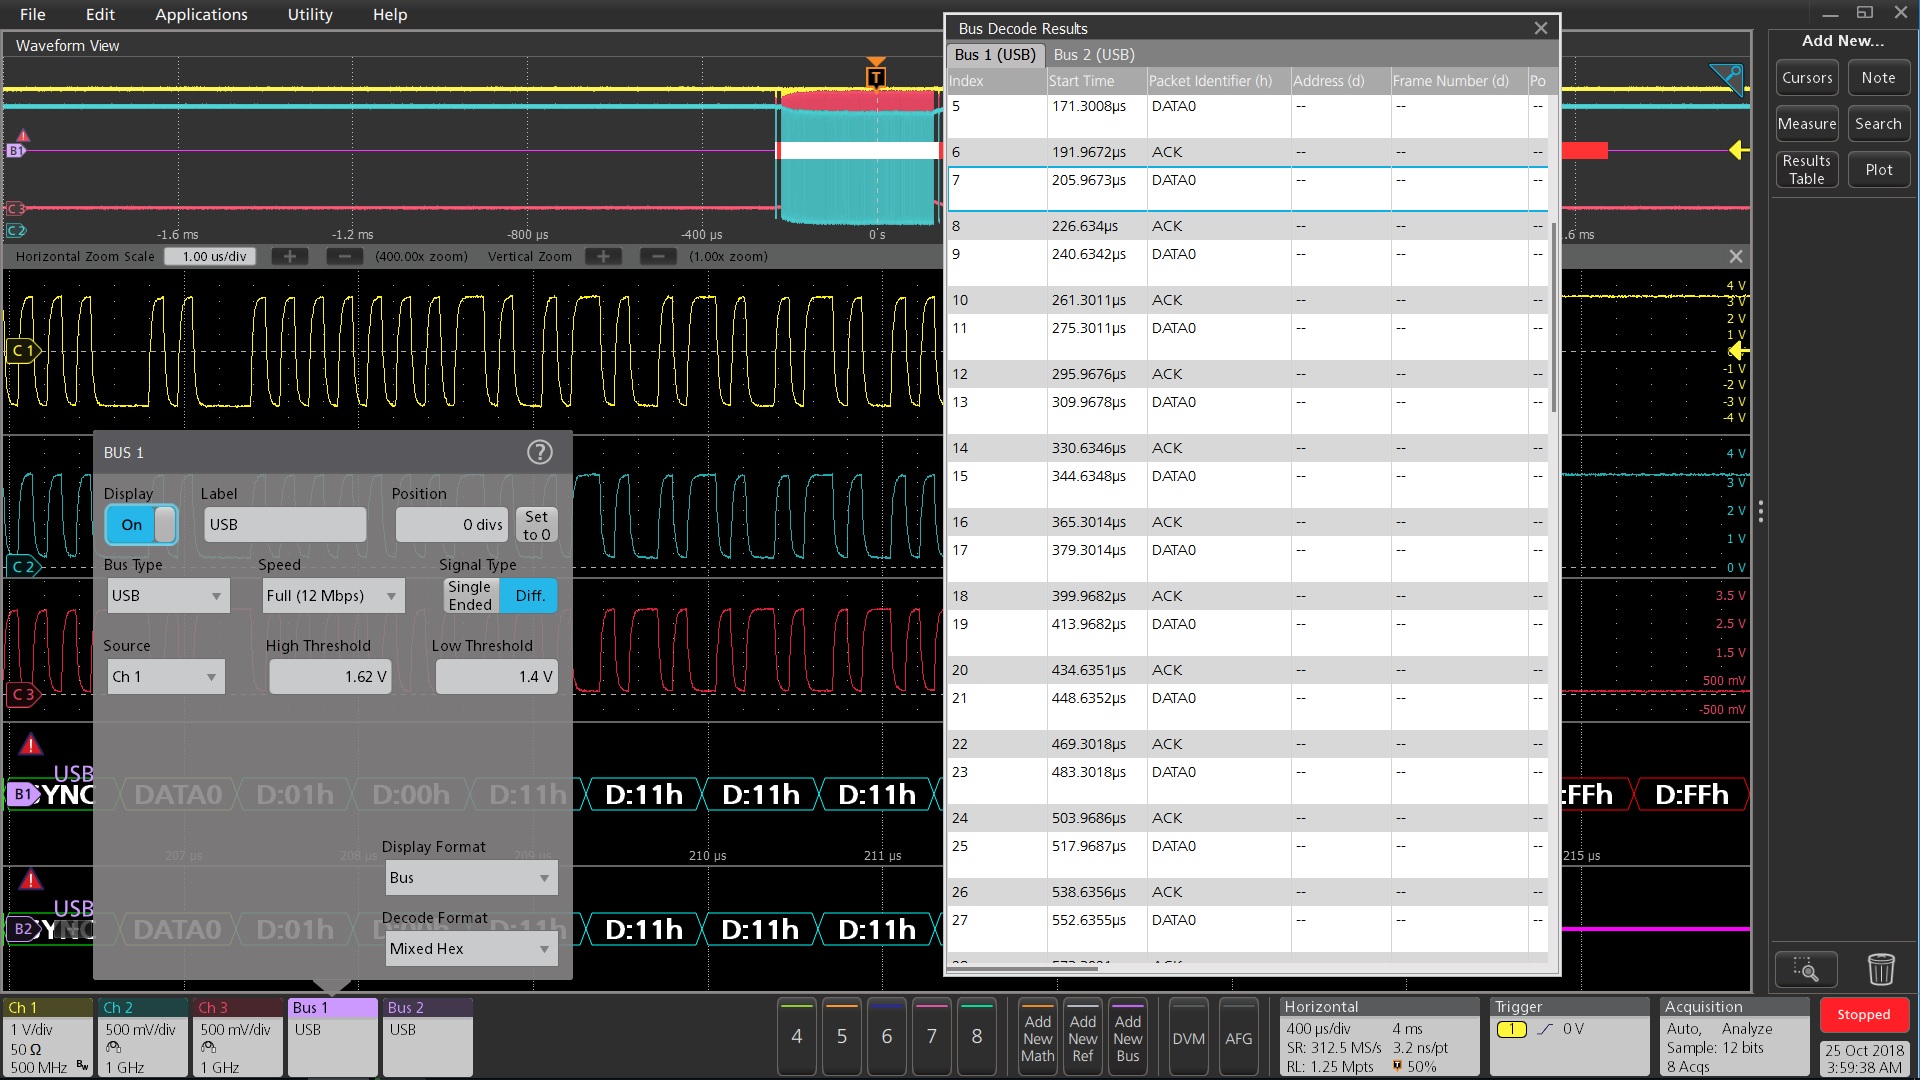
Task: Click vertical zoom plus icon
Action: click(x=603, y=257)
